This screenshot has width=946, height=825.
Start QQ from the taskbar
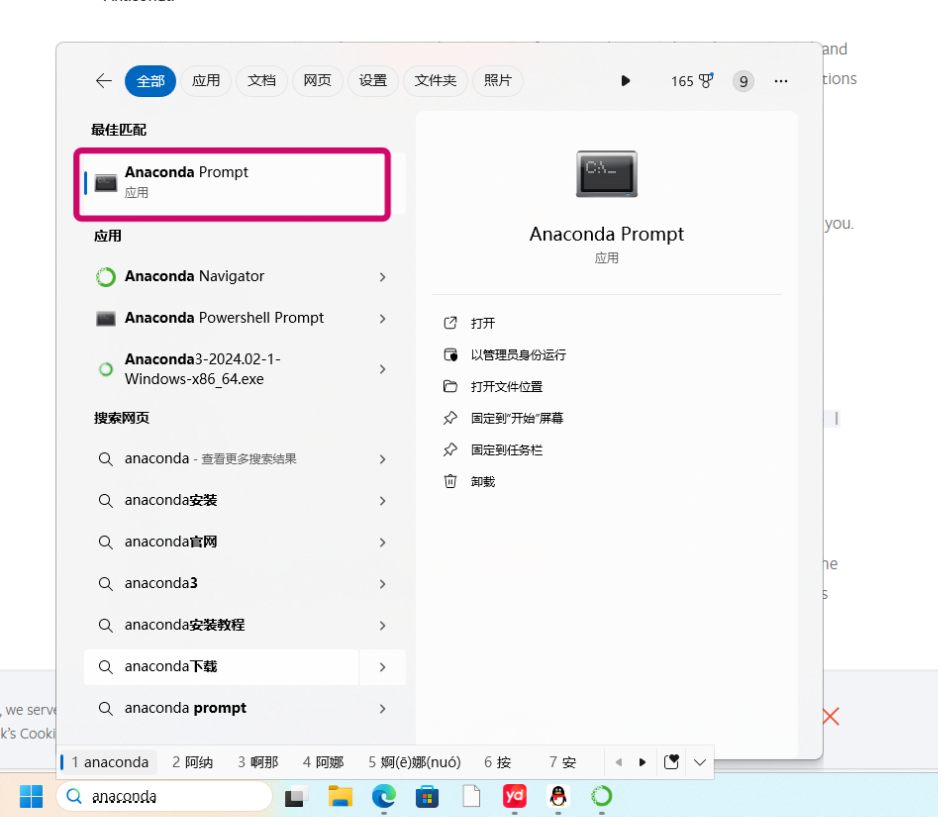pyautogui.click(x=558, y=796)
